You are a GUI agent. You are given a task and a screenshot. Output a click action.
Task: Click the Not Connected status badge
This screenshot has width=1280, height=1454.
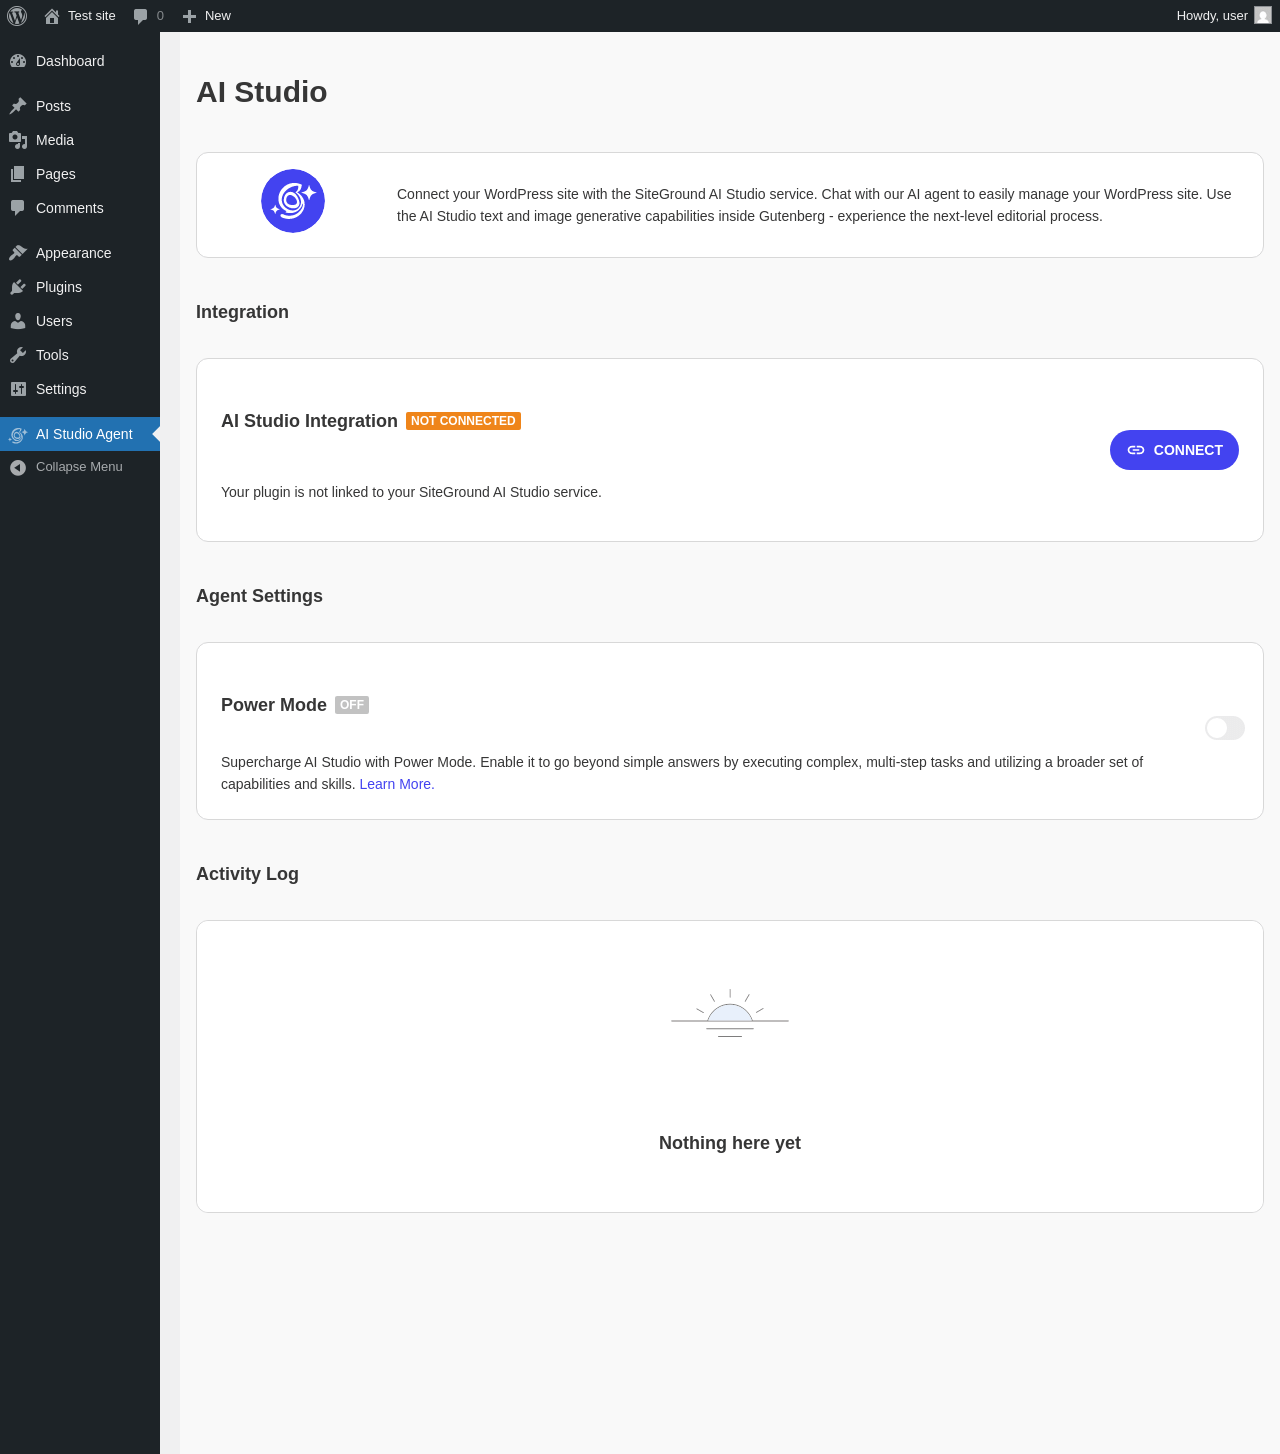coord(463,421)
